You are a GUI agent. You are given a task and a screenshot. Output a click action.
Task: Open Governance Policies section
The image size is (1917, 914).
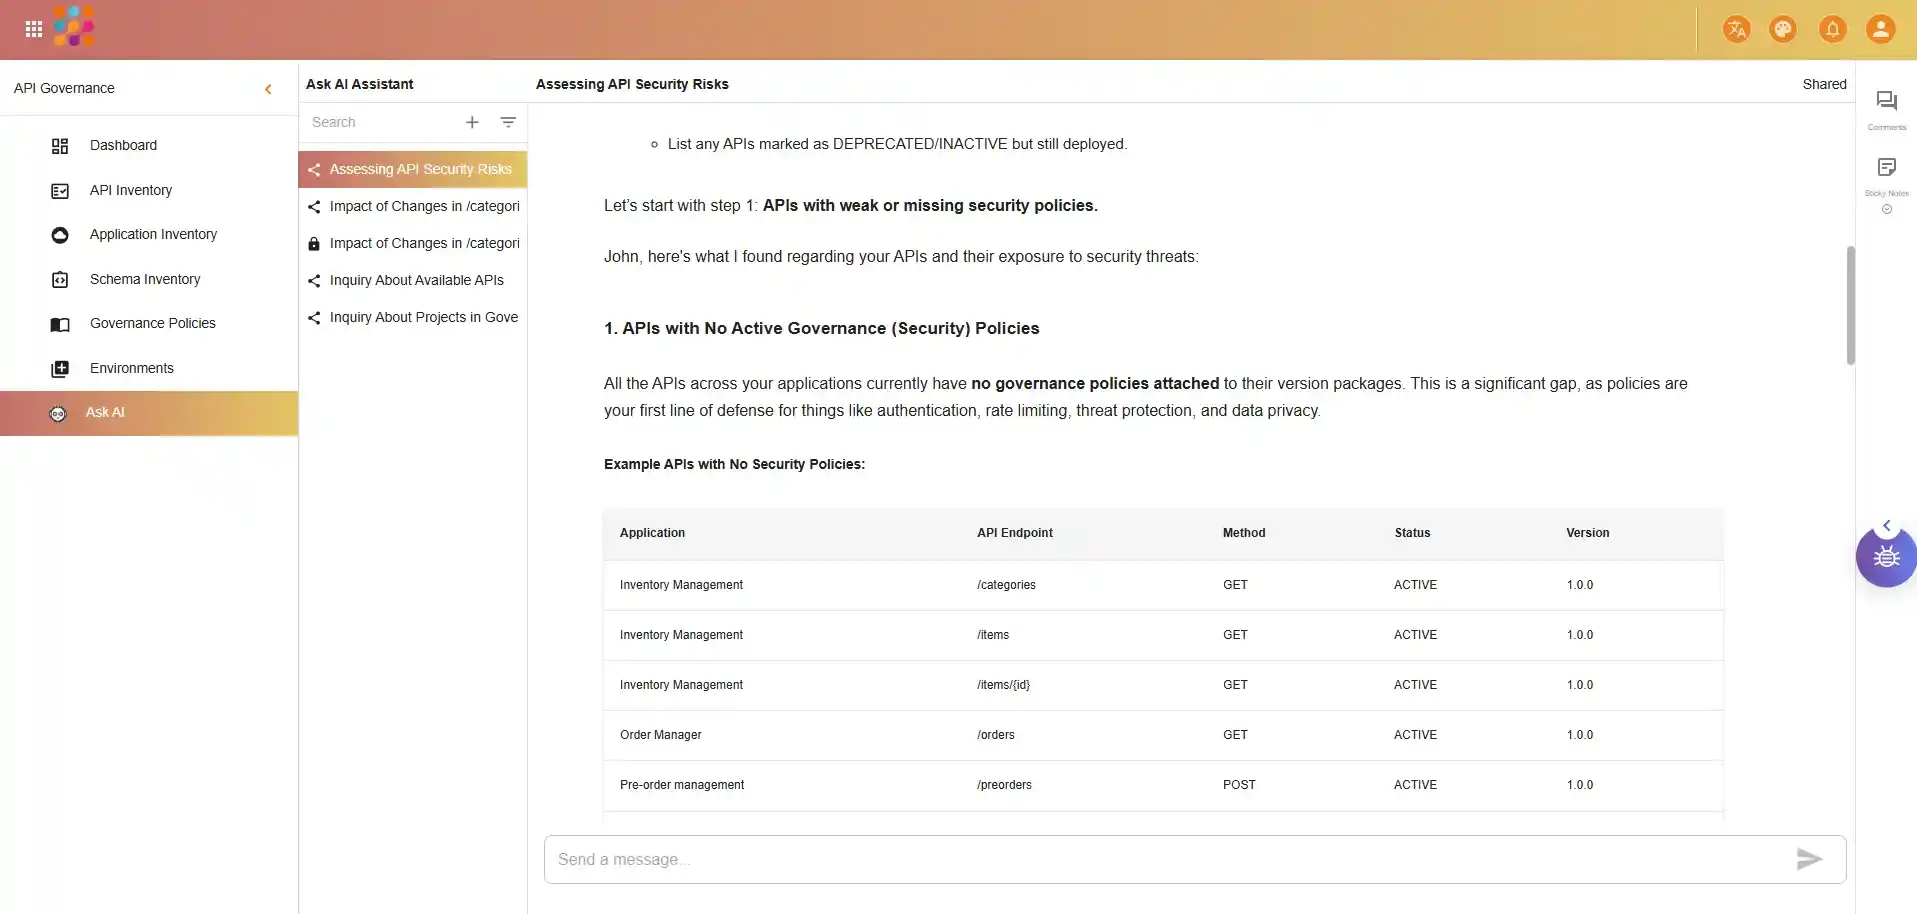pyautogui.click(x=152, y=323)
